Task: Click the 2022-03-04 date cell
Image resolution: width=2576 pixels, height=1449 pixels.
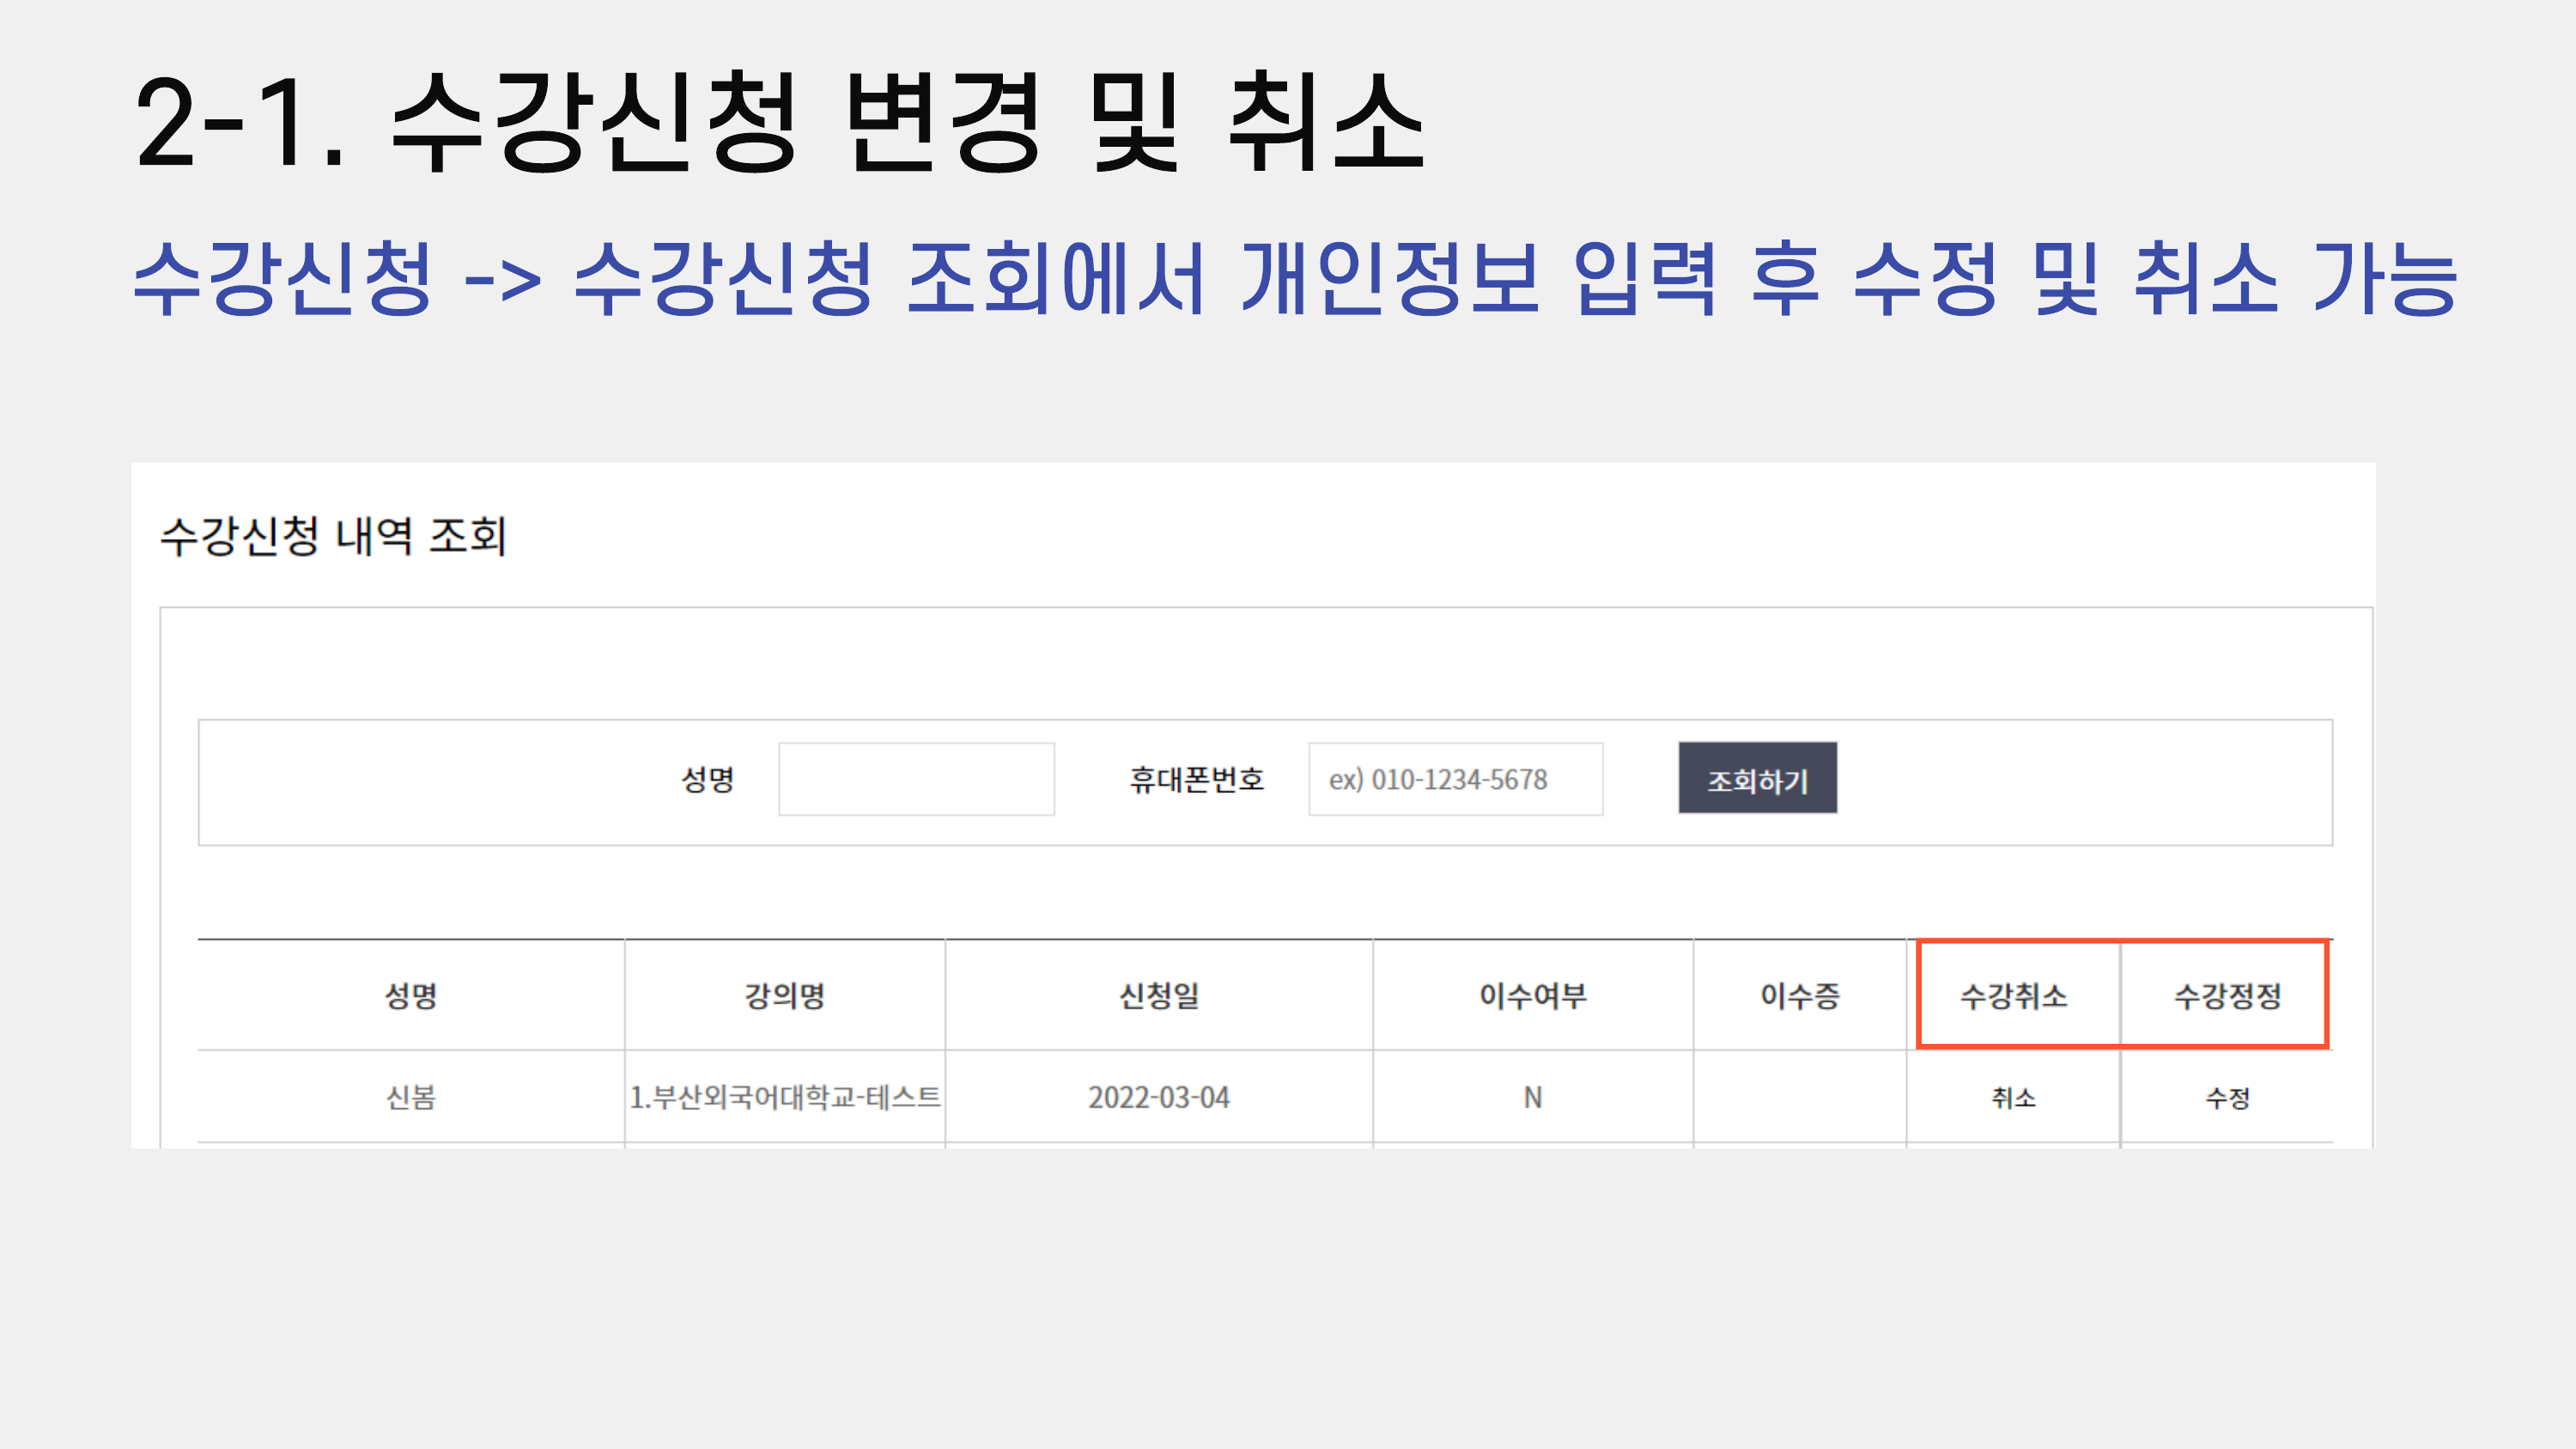Action: tap(1158, 1097)
